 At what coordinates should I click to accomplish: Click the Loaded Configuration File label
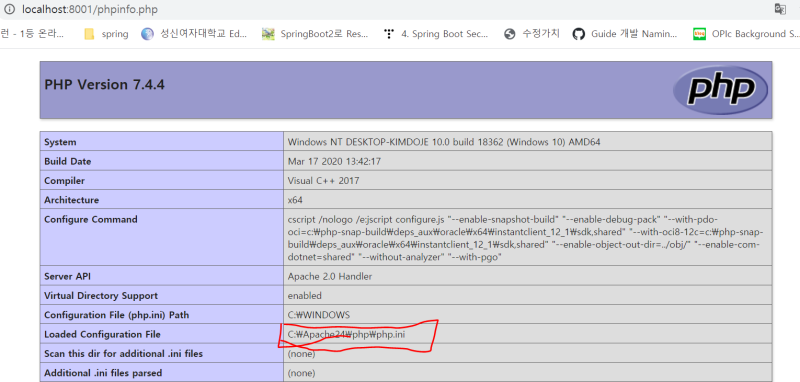[102, 335]
